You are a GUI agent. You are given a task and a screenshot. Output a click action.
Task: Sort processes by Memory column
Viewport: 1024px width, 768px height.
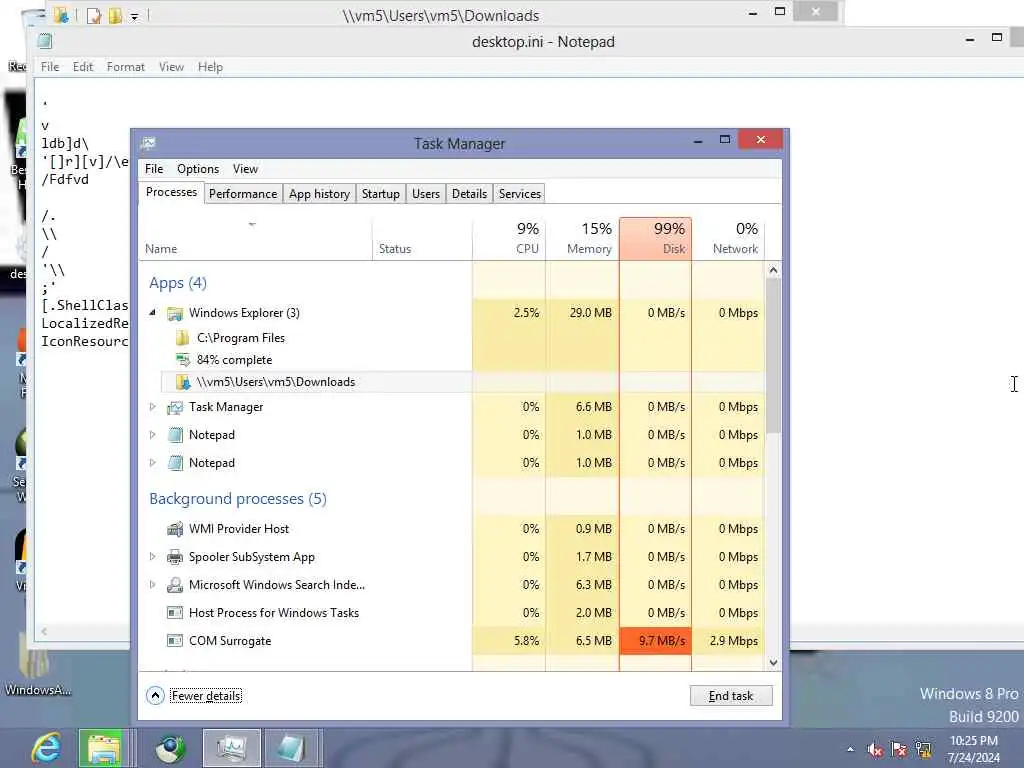point(583,238)
